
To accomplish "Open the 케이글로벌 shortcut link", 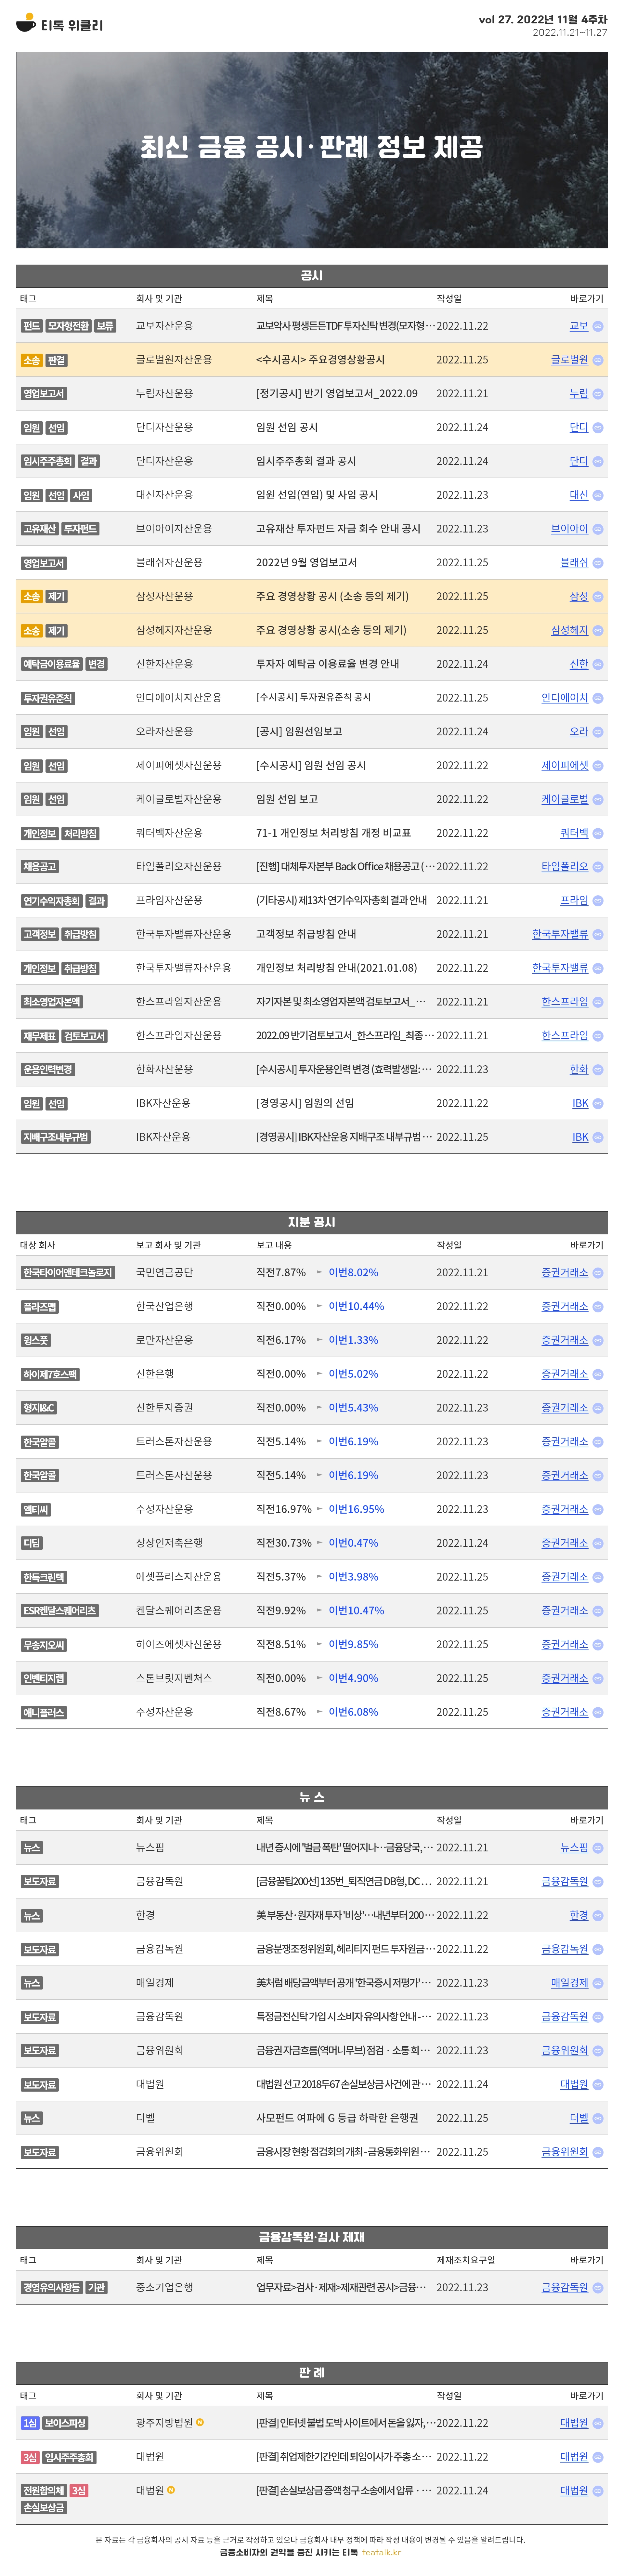I will tap(565, 799).
